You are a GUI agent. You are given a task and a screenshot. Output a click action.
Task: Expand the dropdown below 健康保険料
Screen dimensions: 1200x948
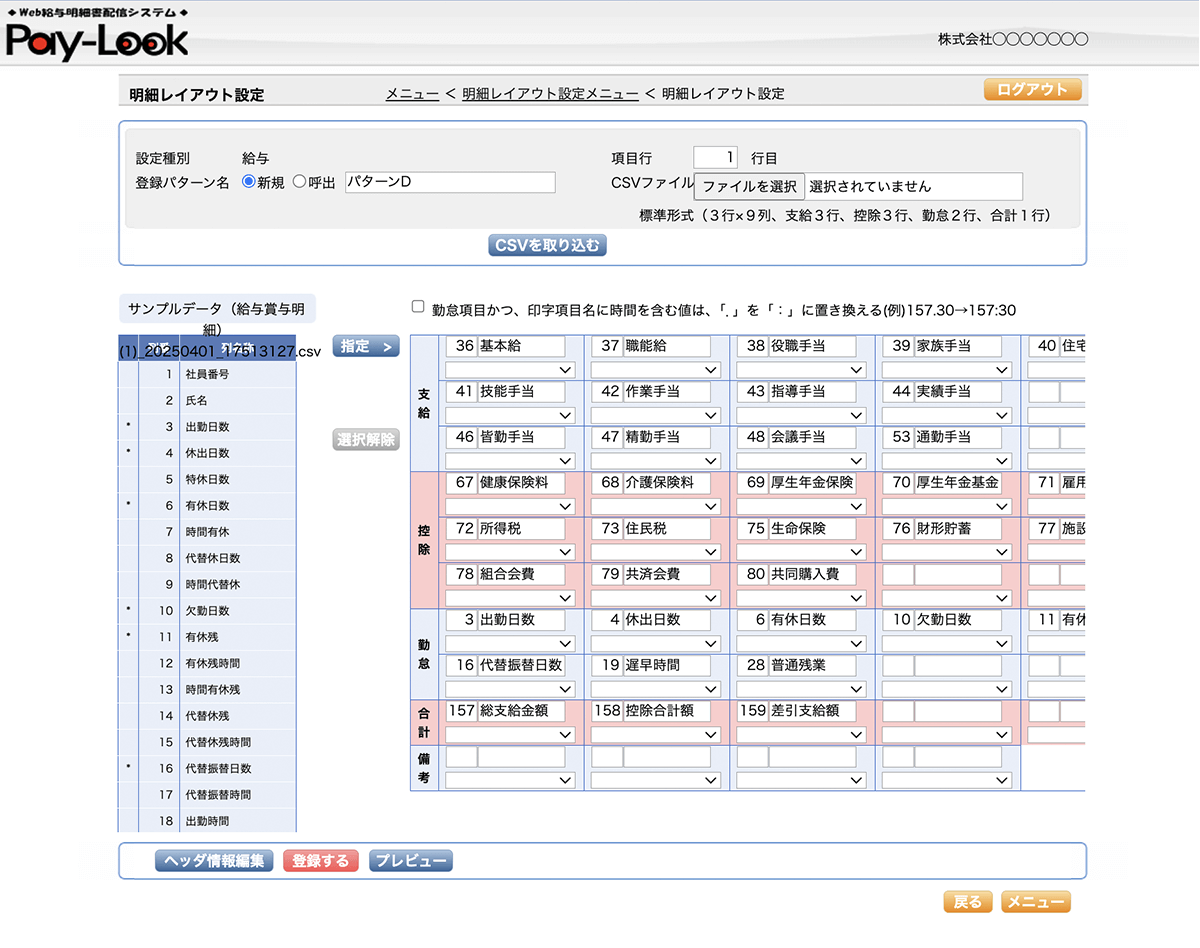pos(510,507)
